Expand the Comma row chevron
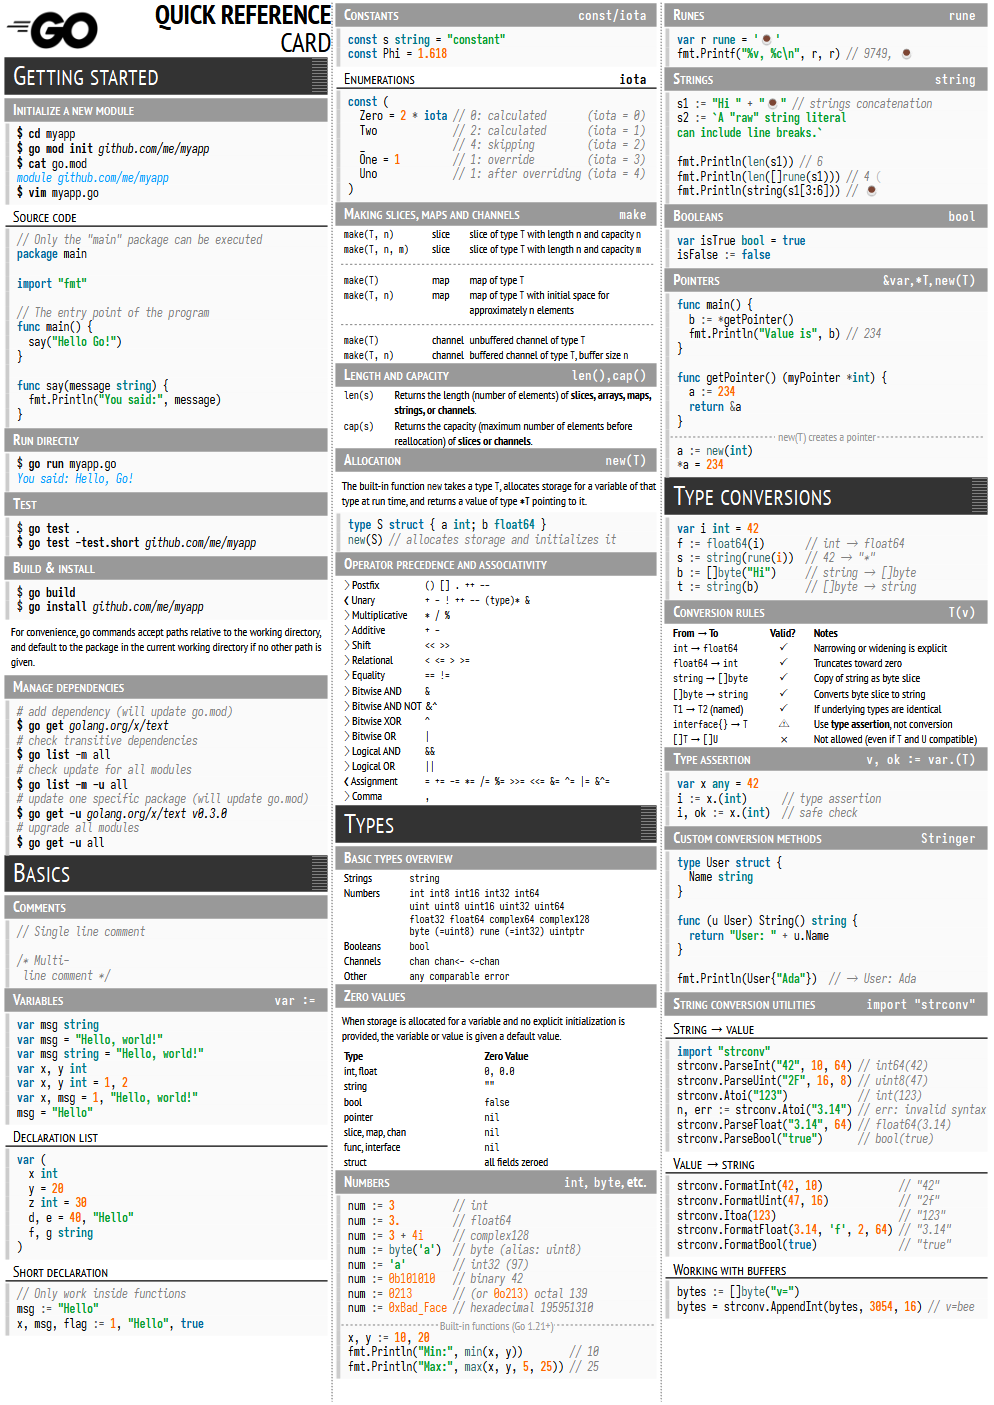994x1405 pixels. (x=347, y=797)
